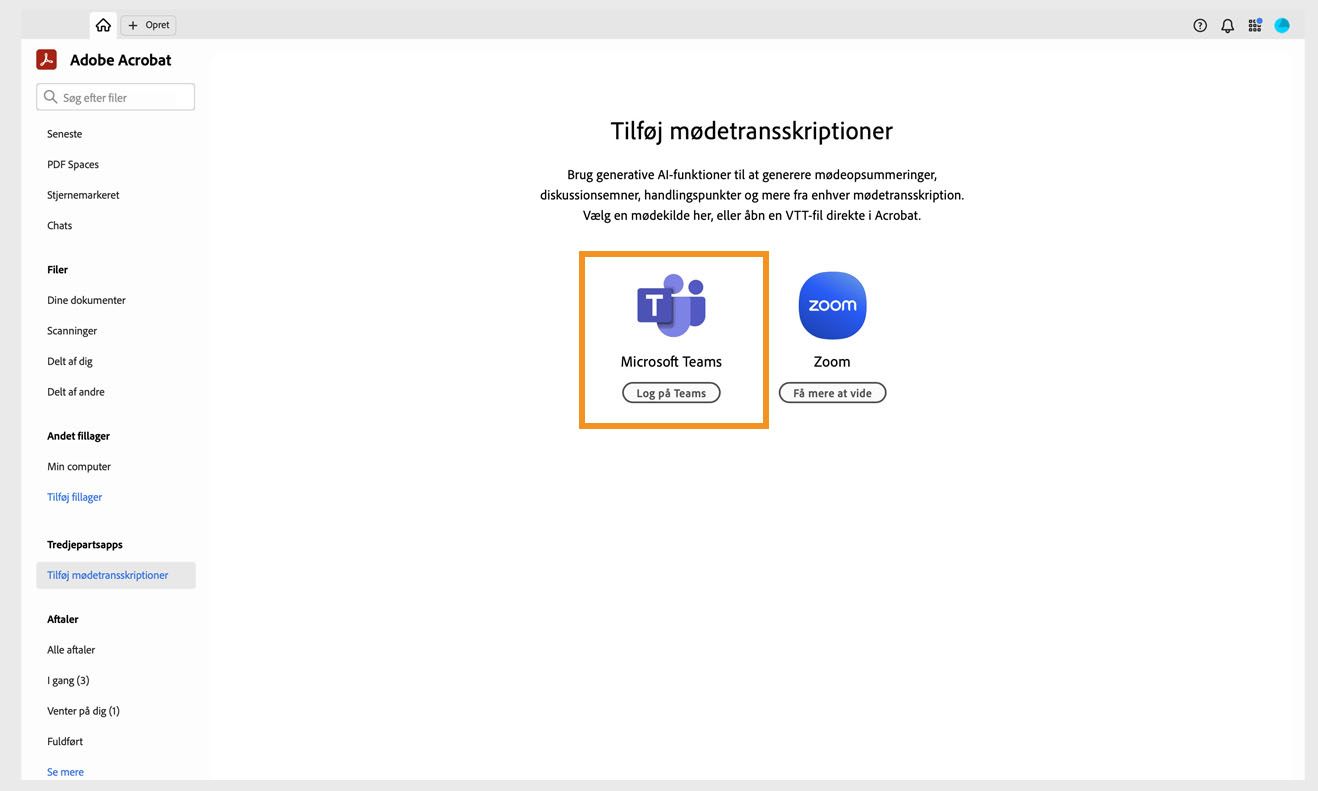Open Fuldført agreements
Screen dimensions: 1318x791
pyautogui.click(x=65, y=742)
